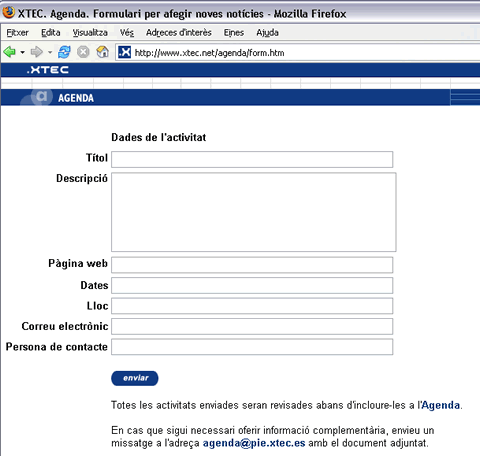Image resolution: width=480 pixels, height=456 pixels.
Task: Submit the form with the enviar button
Action: (135, 378)
